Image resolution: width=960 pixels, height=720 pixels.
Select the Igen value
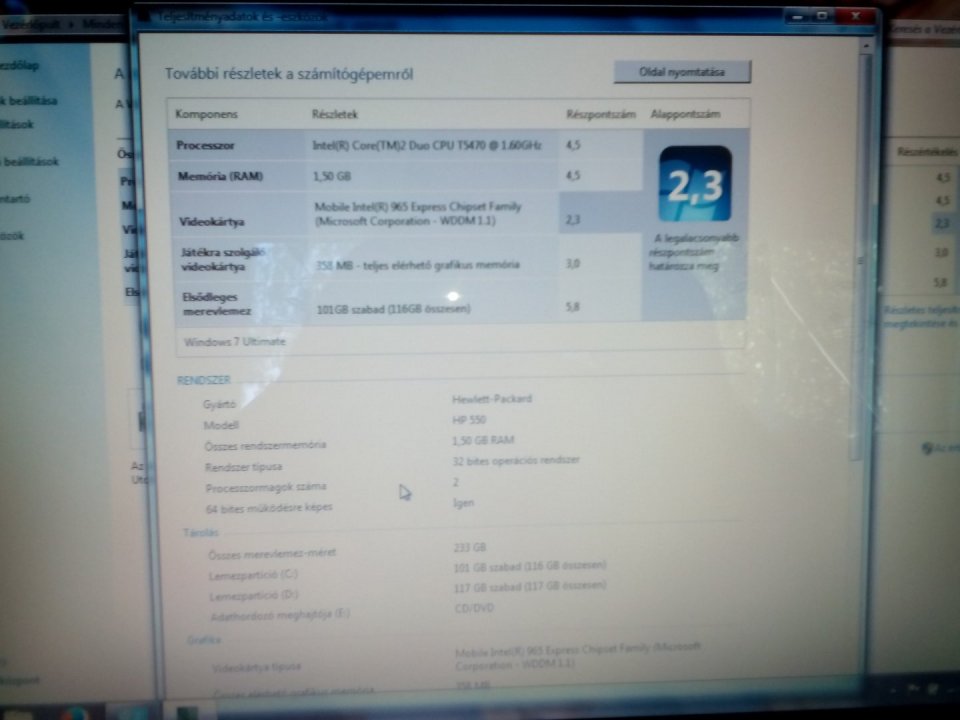(x=463, y=503)
